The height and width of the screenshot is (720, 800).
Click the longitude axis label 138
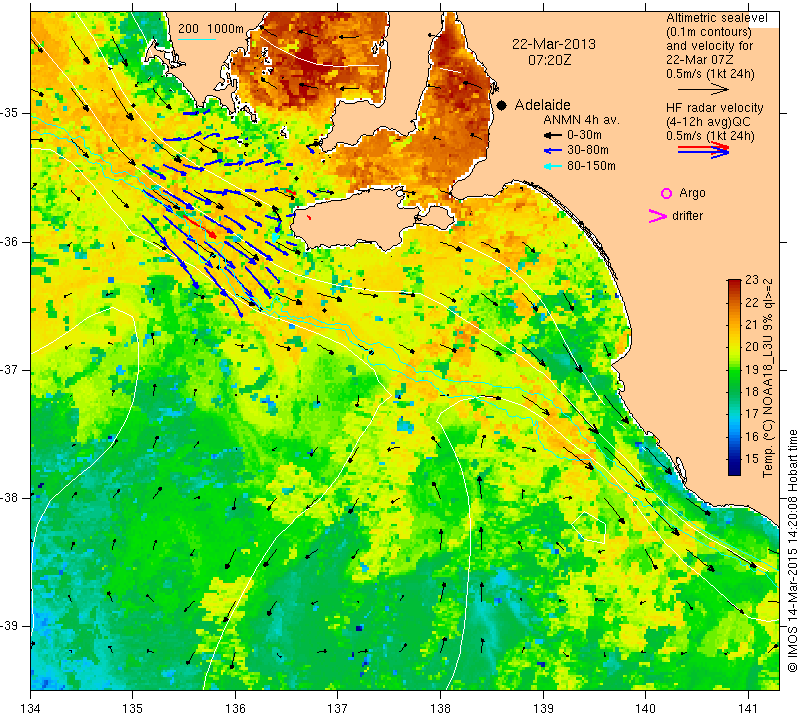(x=440, y=709)
